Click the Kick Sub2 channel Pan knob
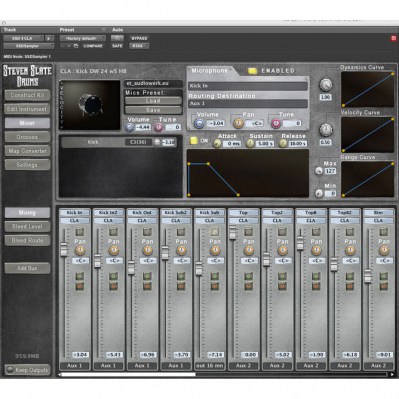The height and width of the screenshot is (399, 399). [x=181, y=250]
